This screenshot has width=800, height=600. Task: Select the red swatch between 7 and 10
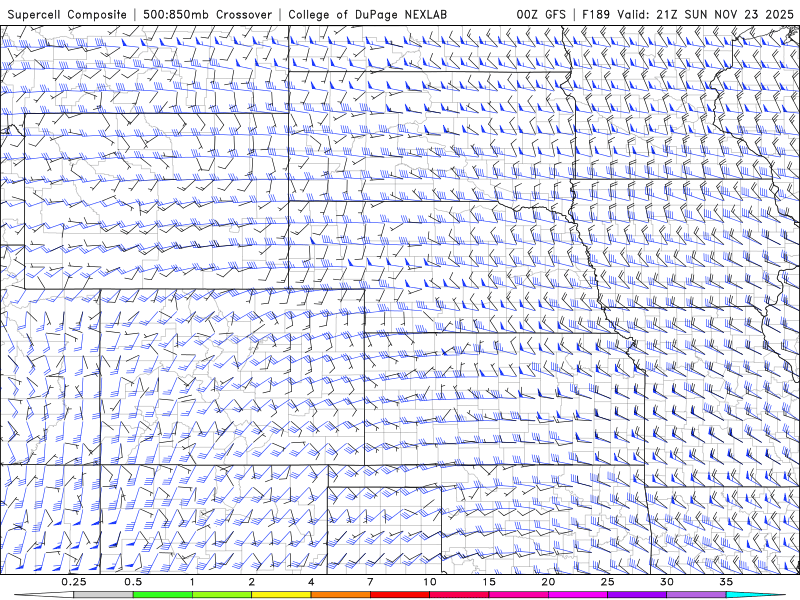pyautogui.click(x=399, y=595)
